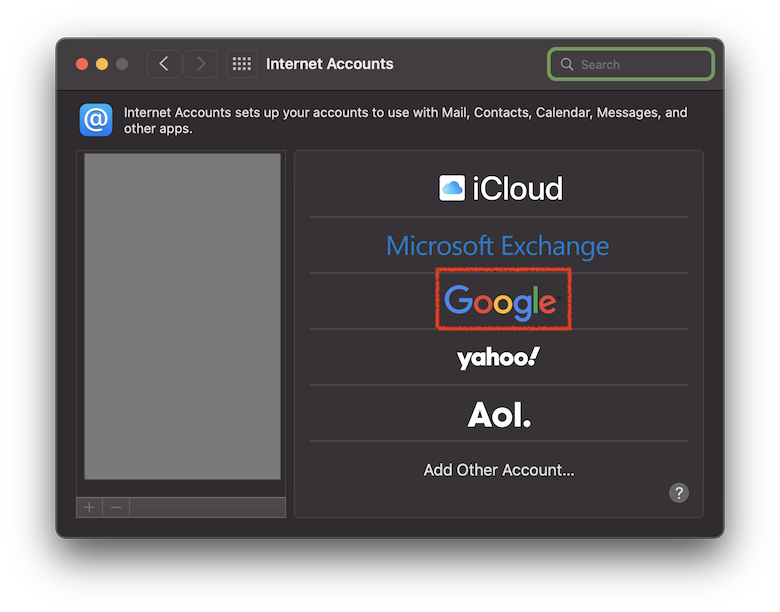Click the yellow minimize window button
The height and width of the screenshot is (612, 780).
point(102,64)
